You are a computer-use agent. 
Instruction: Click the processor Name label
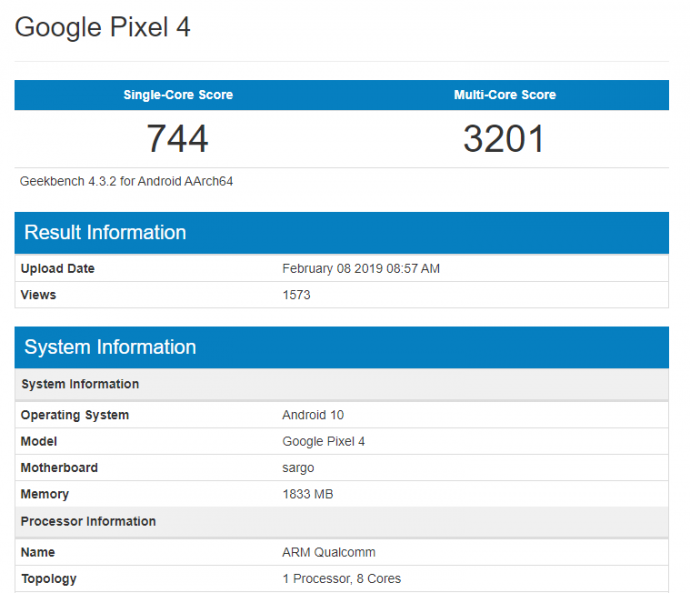pyautogui.click(x=37, y=552)
